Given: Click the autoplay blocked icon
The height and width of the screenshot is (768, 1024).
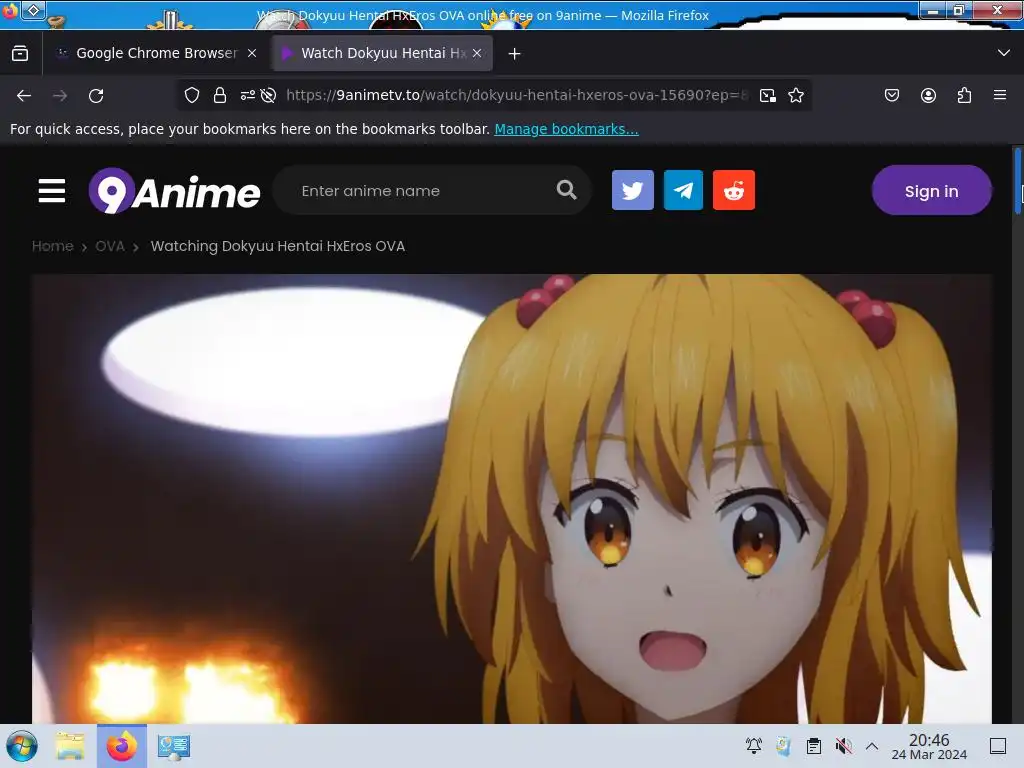Looking at the screenshot, I should (268, 95).
